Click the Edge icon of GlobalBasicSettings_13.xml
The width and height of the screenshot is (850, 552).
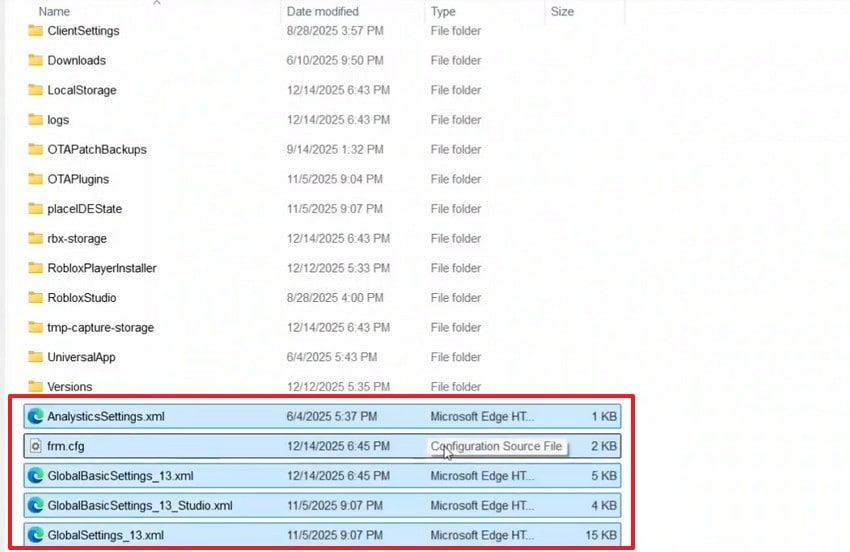click(x=35, y=476)
